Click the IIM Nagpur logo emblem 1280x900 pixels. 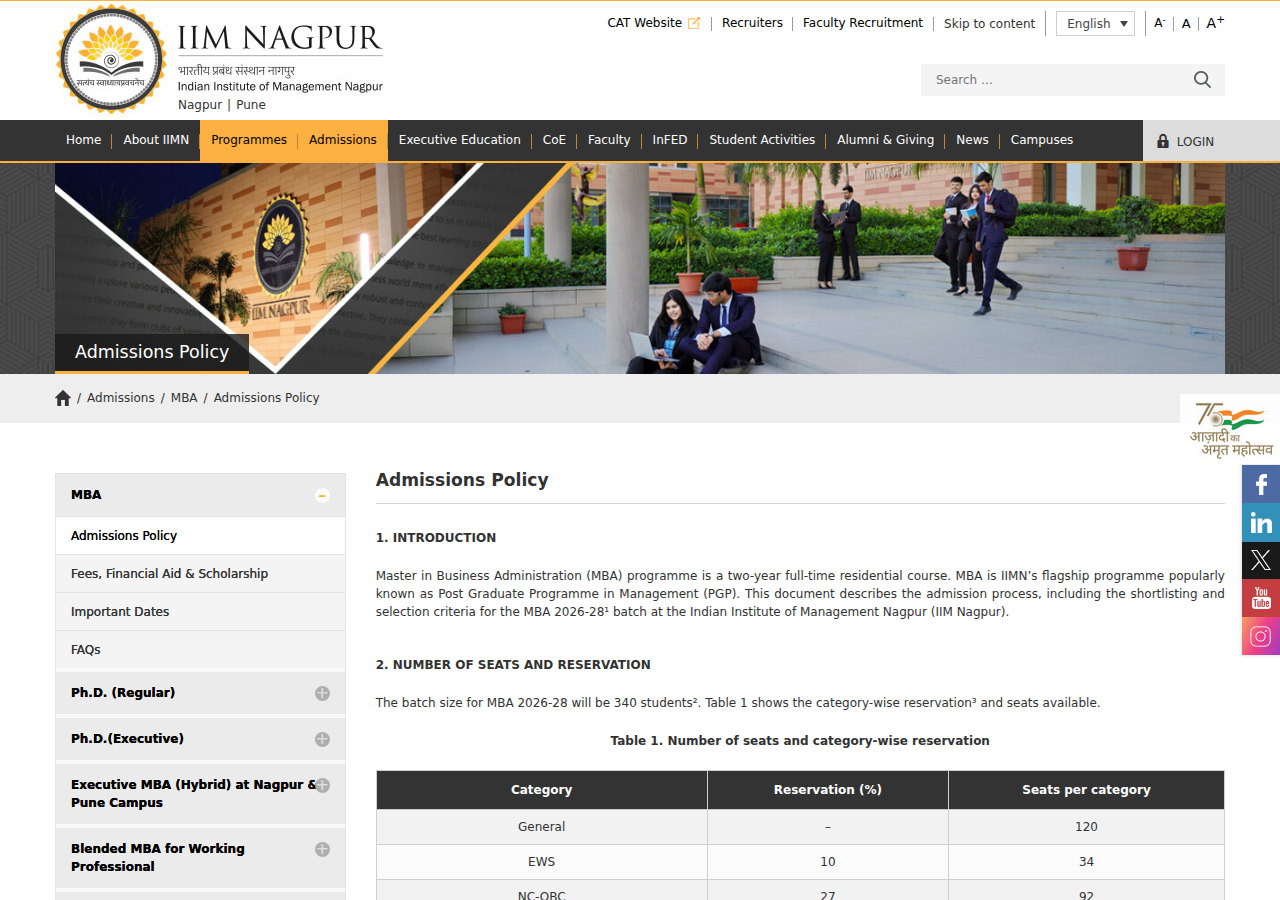pos(112,59)
